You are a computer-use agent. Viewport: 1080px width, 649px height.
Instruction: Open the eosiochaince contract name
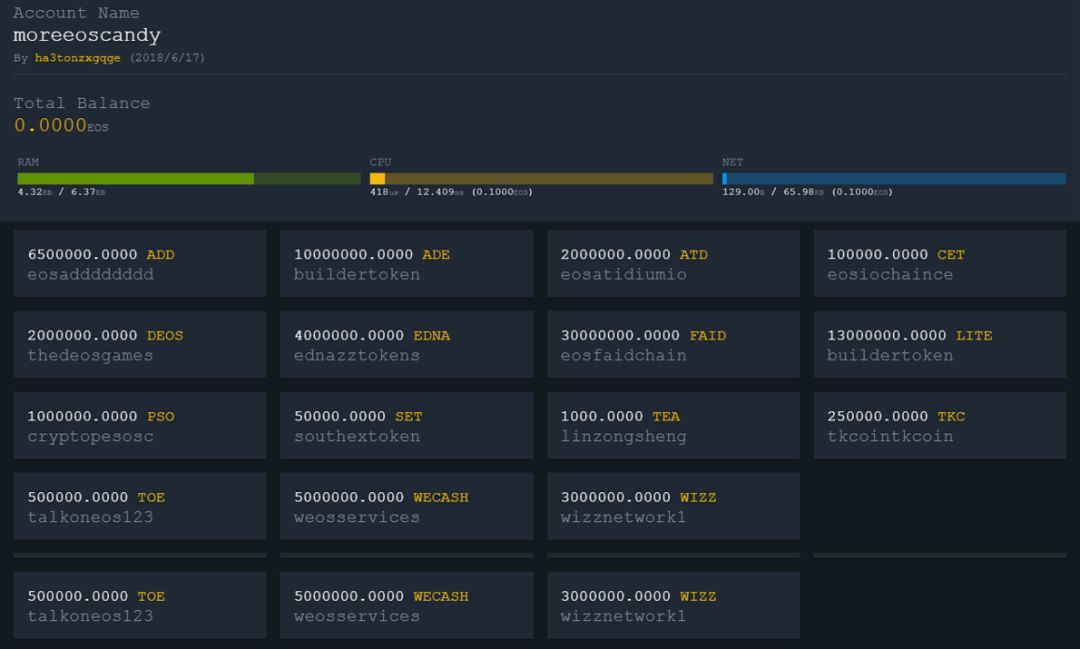tap(890, 274)
